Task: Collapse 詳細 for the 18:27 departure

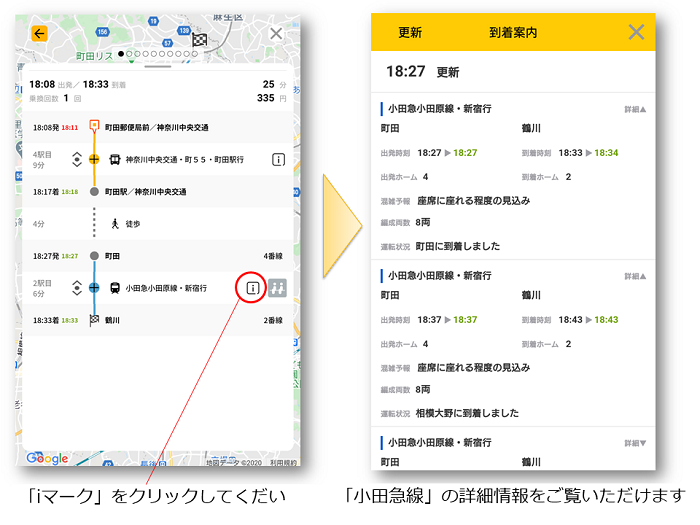Action: click(635, 109)
